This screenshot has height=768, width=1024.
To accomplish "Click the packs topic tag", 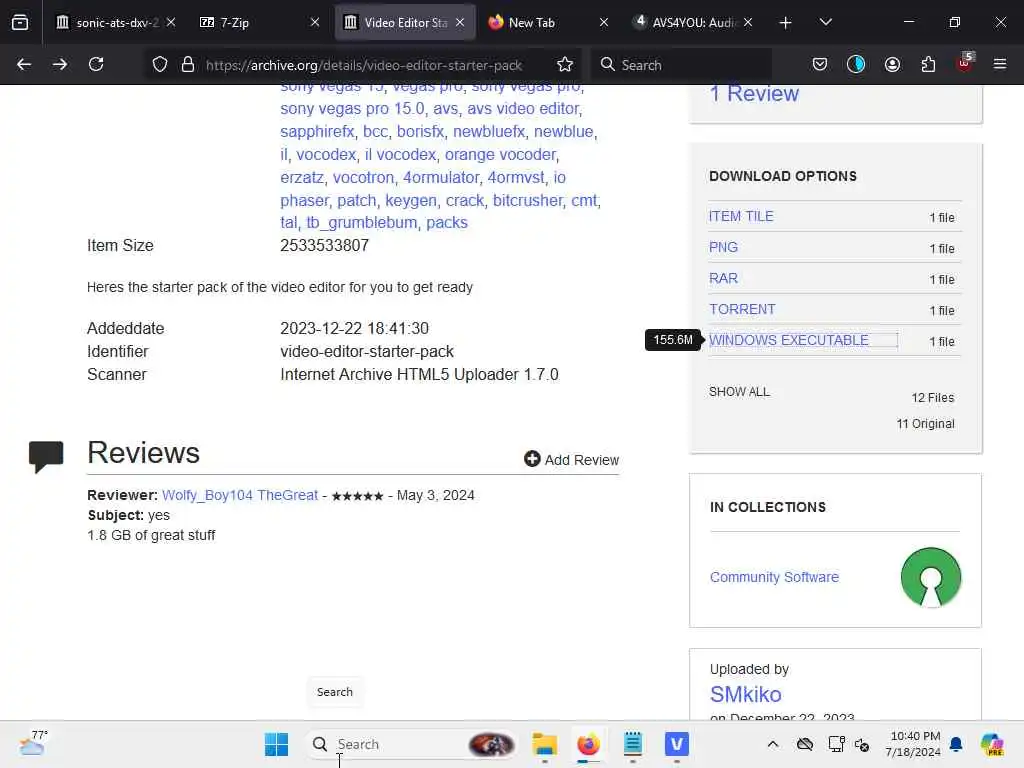I will 447,223.
